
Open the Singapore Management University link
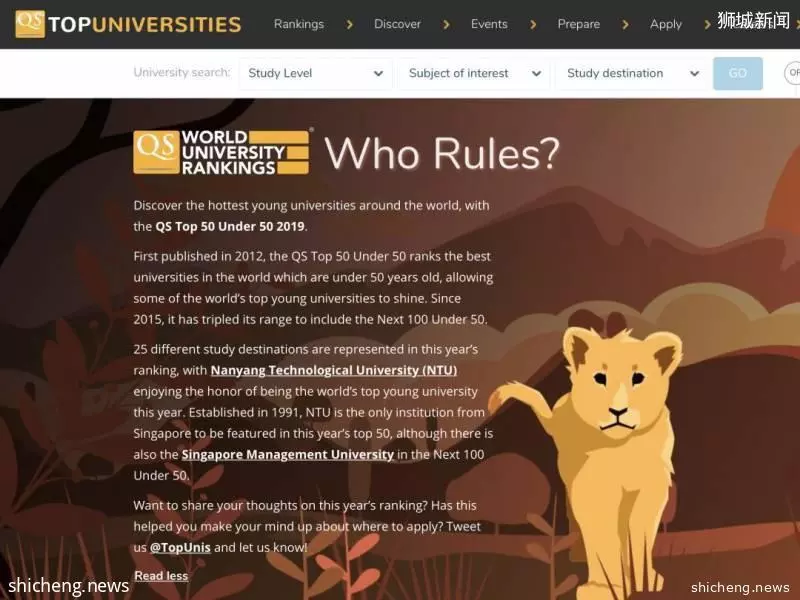click(288, 455)
